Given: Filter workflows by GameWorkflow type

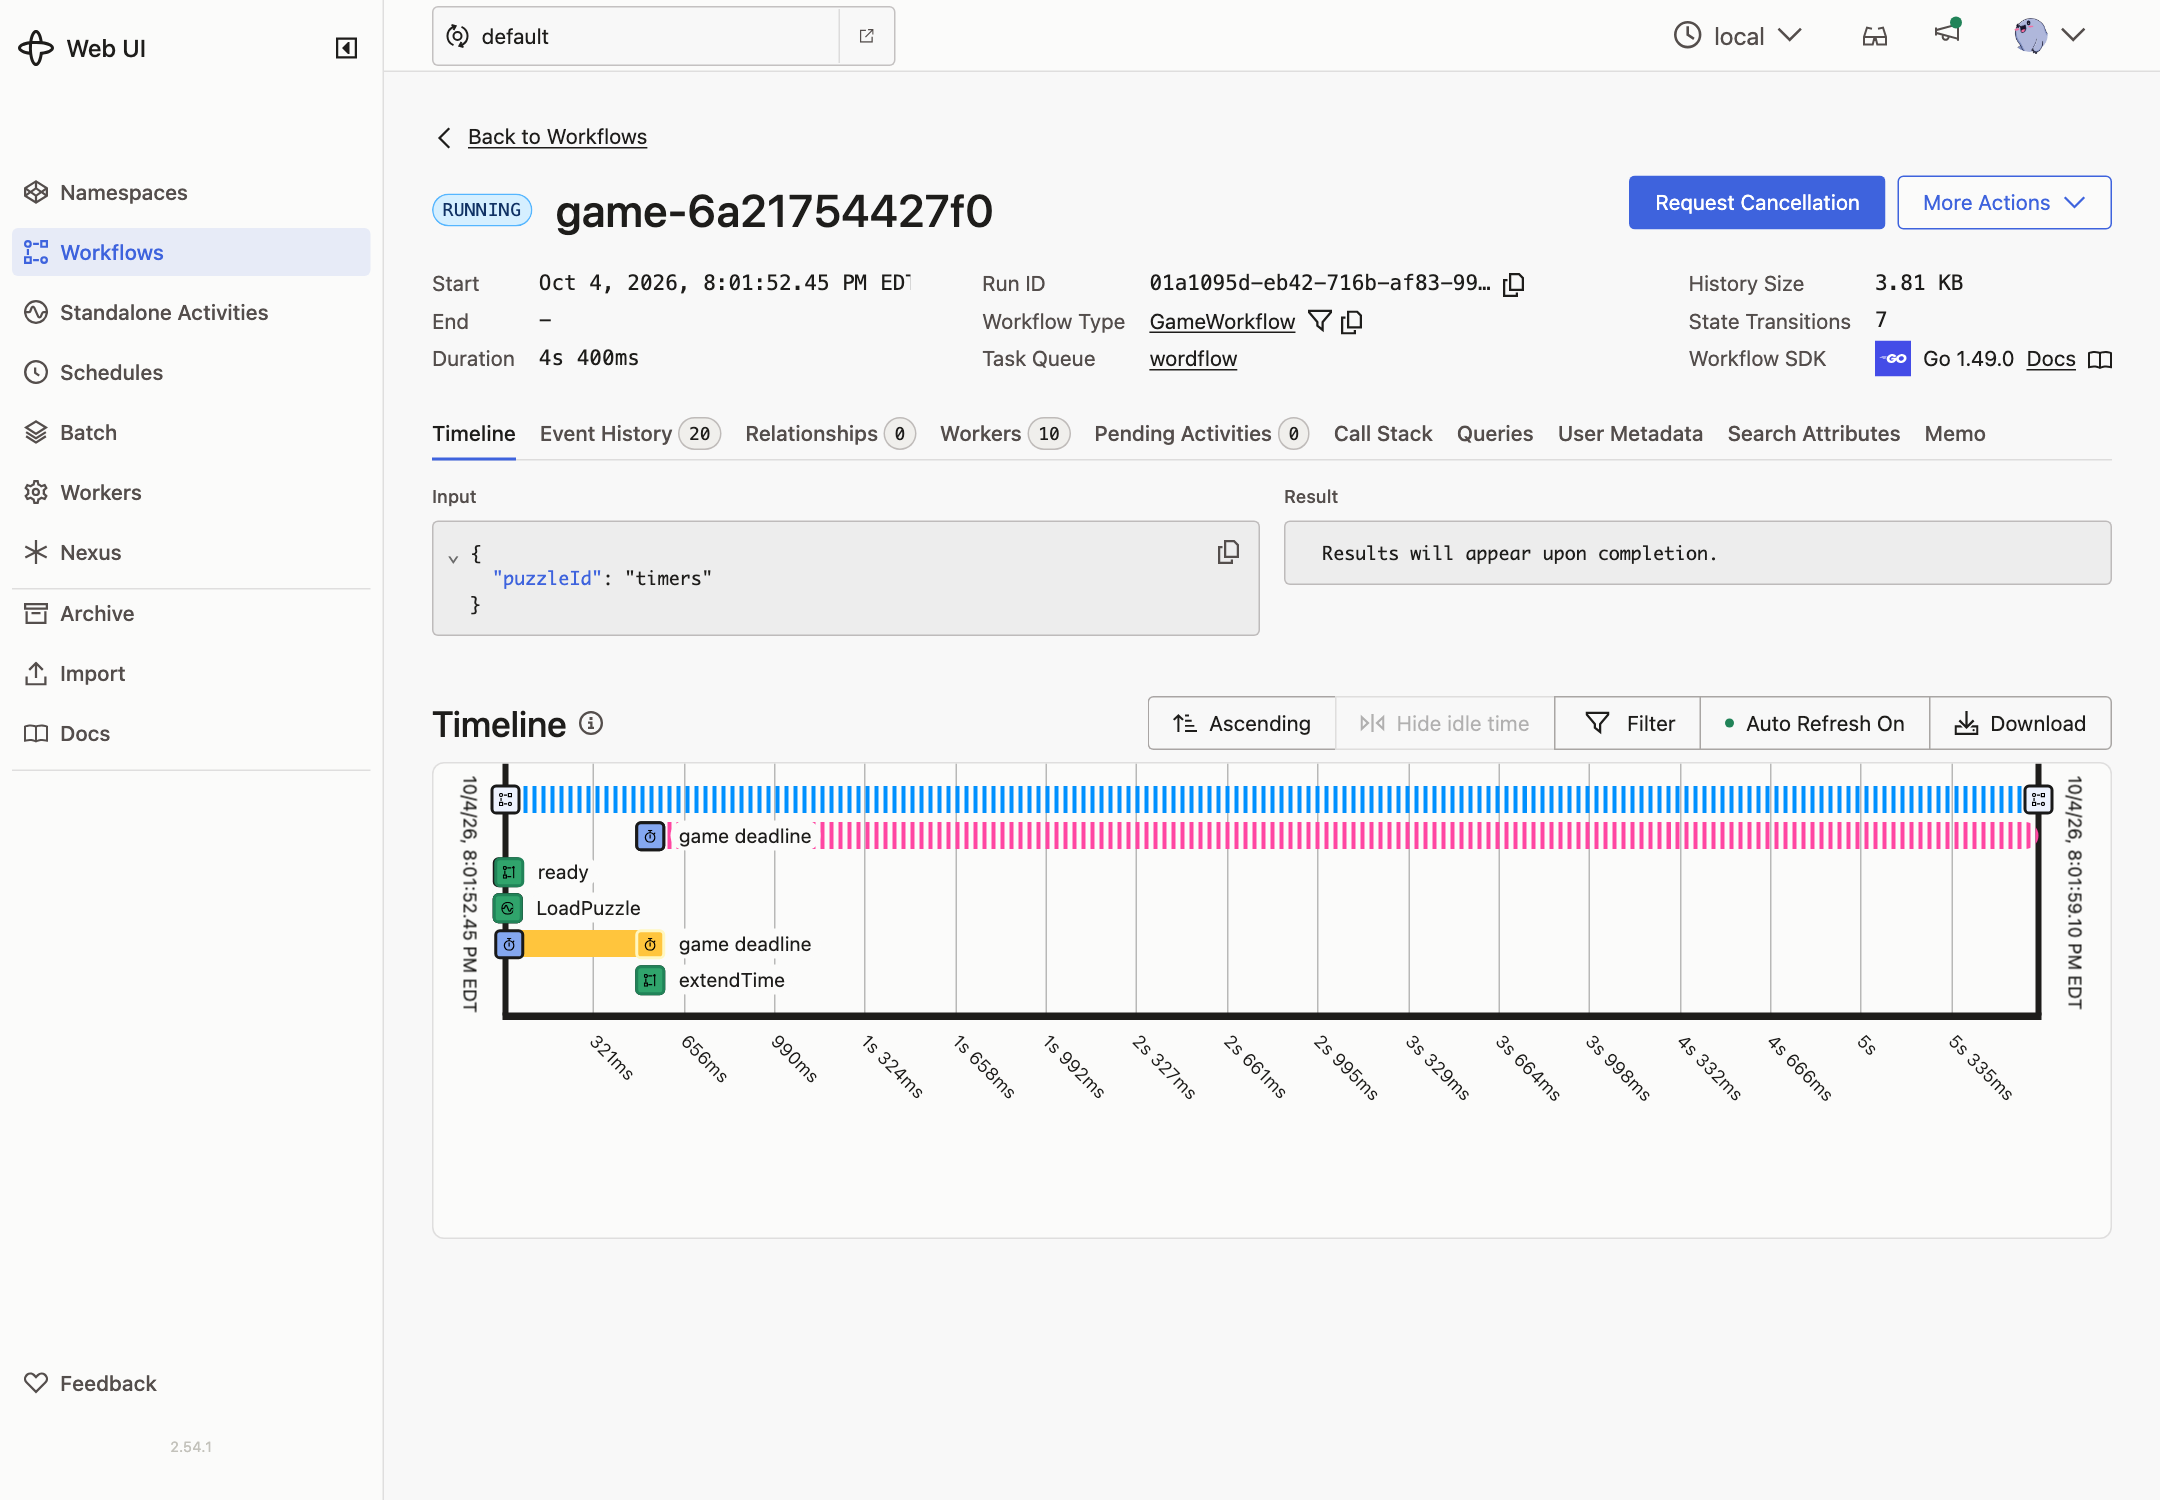Looking at the screenshot, I should (x=1320, y=321).
